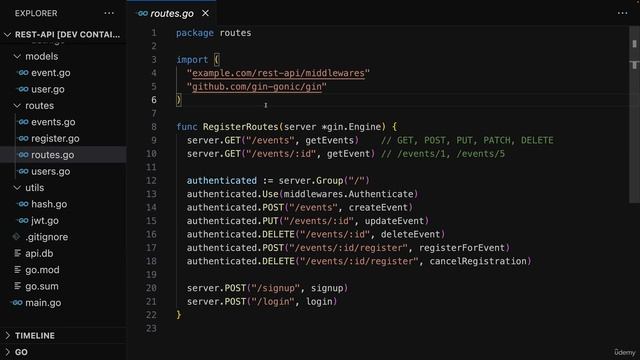Click the Go icon beside hash.go
Image resolution: width=640 pixels, height=360 pixels.
[x=23, y=204]
